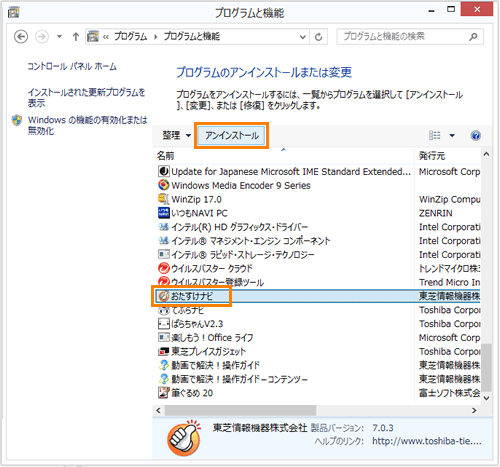This screenshot has height=467, width=500.
Task: Click the horizontal scrollbar thumb
Action: pyautogui.click(x=240, y=410)
